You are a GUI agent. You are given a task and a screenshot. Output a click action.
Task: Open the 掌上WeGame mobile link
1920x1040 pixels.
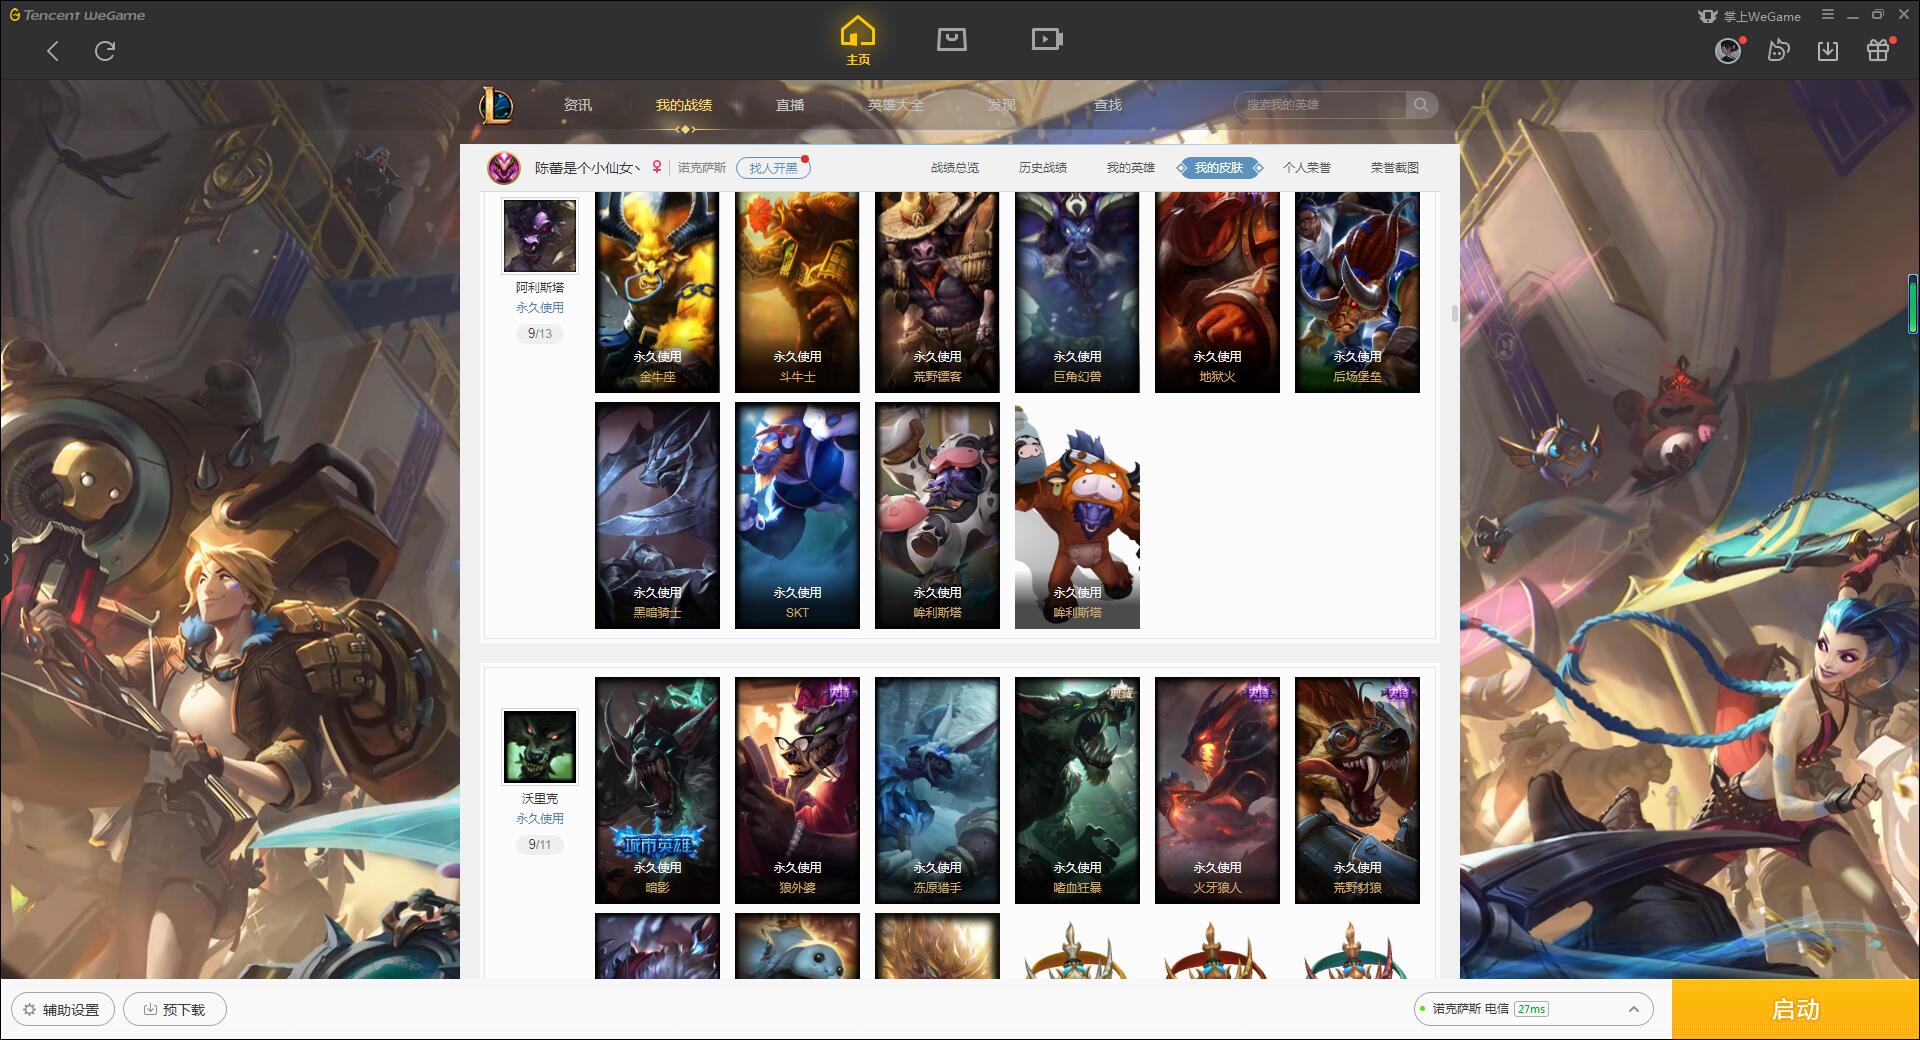1749,16
